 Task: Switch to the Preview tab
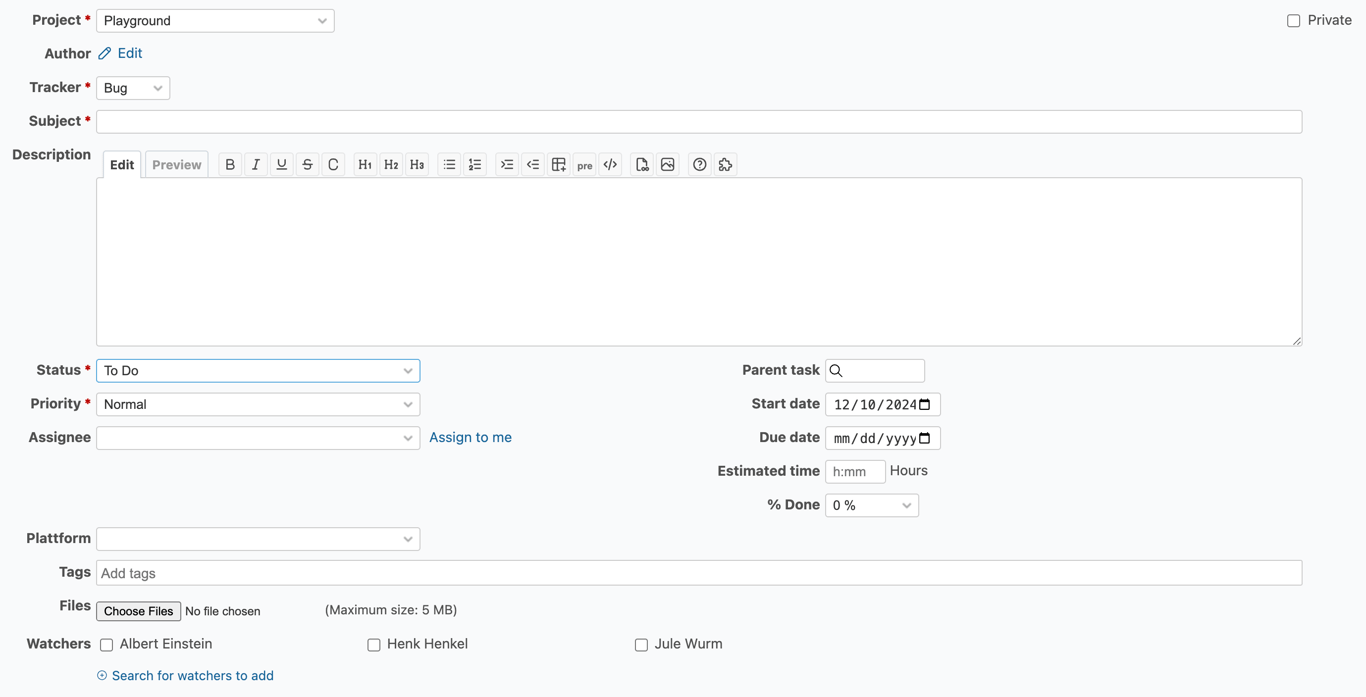(176, 163)
